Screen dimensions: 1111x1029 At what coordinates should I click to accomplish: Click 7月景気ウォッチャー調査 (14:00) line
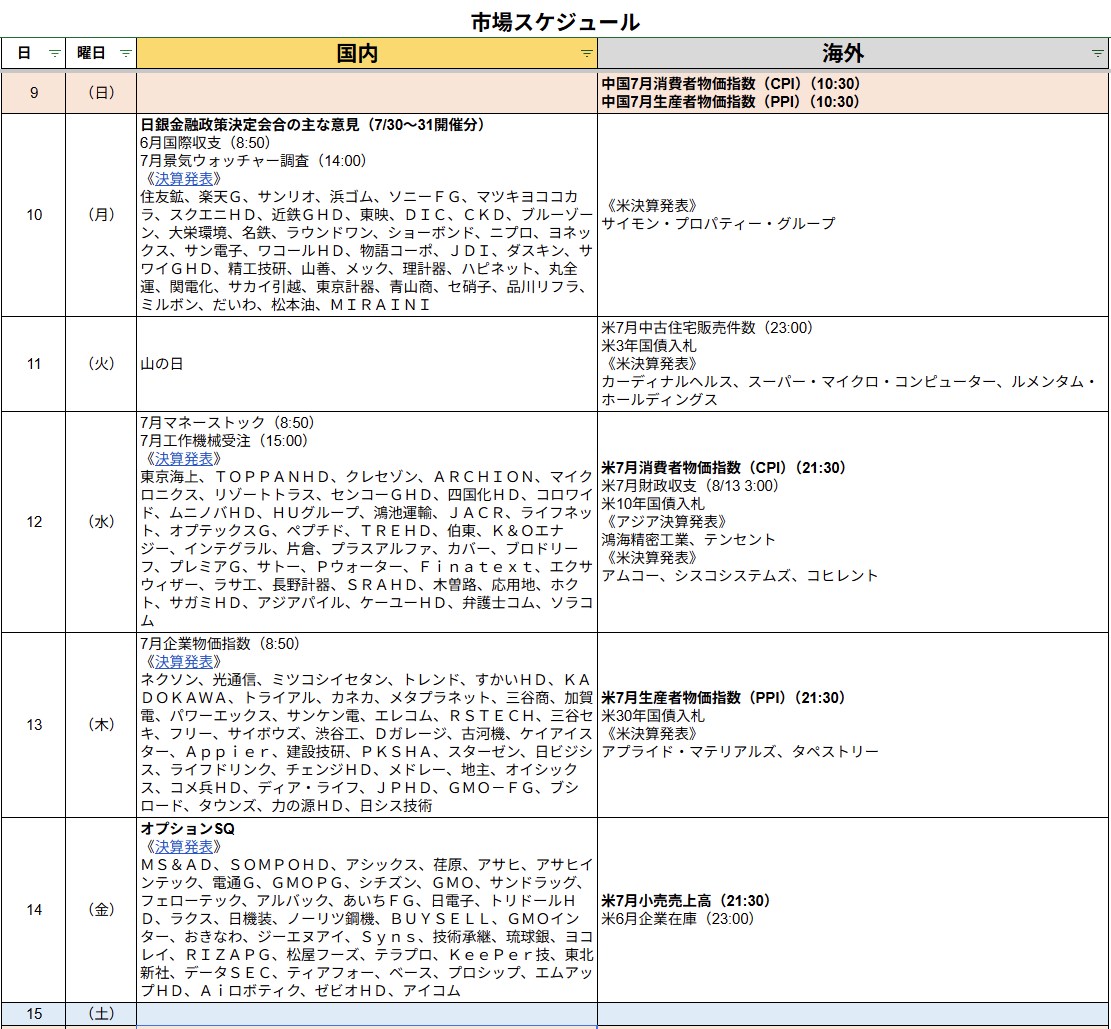[x=254, y=161]
